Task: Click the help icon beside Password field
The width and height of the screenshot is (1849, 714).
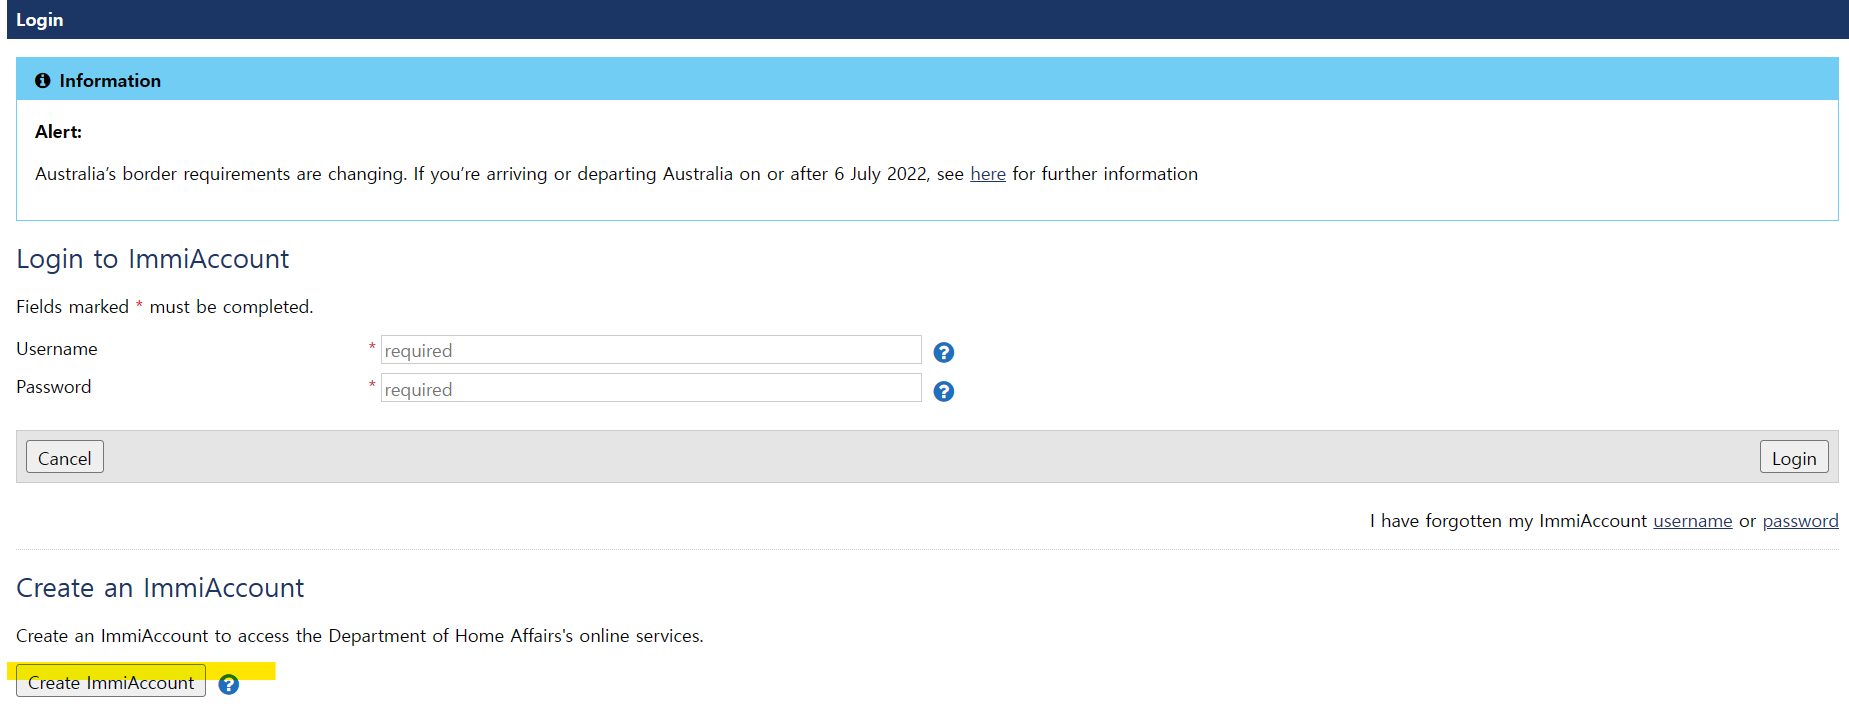Action: click(943, 391)
